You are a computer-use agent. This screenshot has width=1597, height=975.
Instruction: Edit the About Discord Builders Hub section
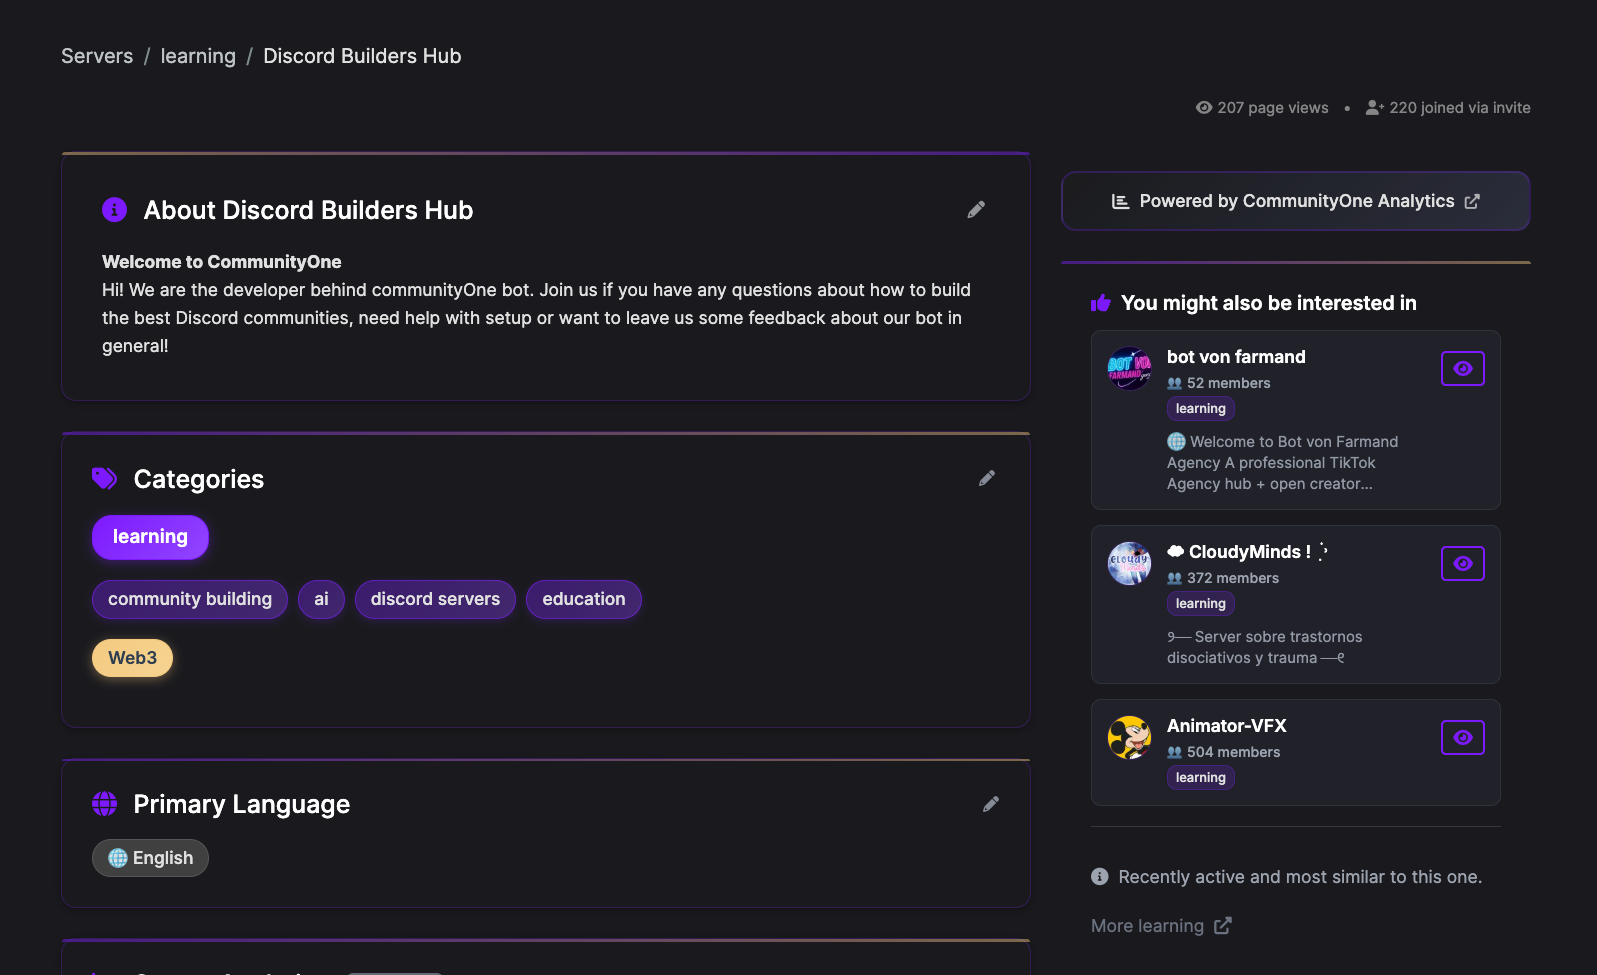pos(976,210)
